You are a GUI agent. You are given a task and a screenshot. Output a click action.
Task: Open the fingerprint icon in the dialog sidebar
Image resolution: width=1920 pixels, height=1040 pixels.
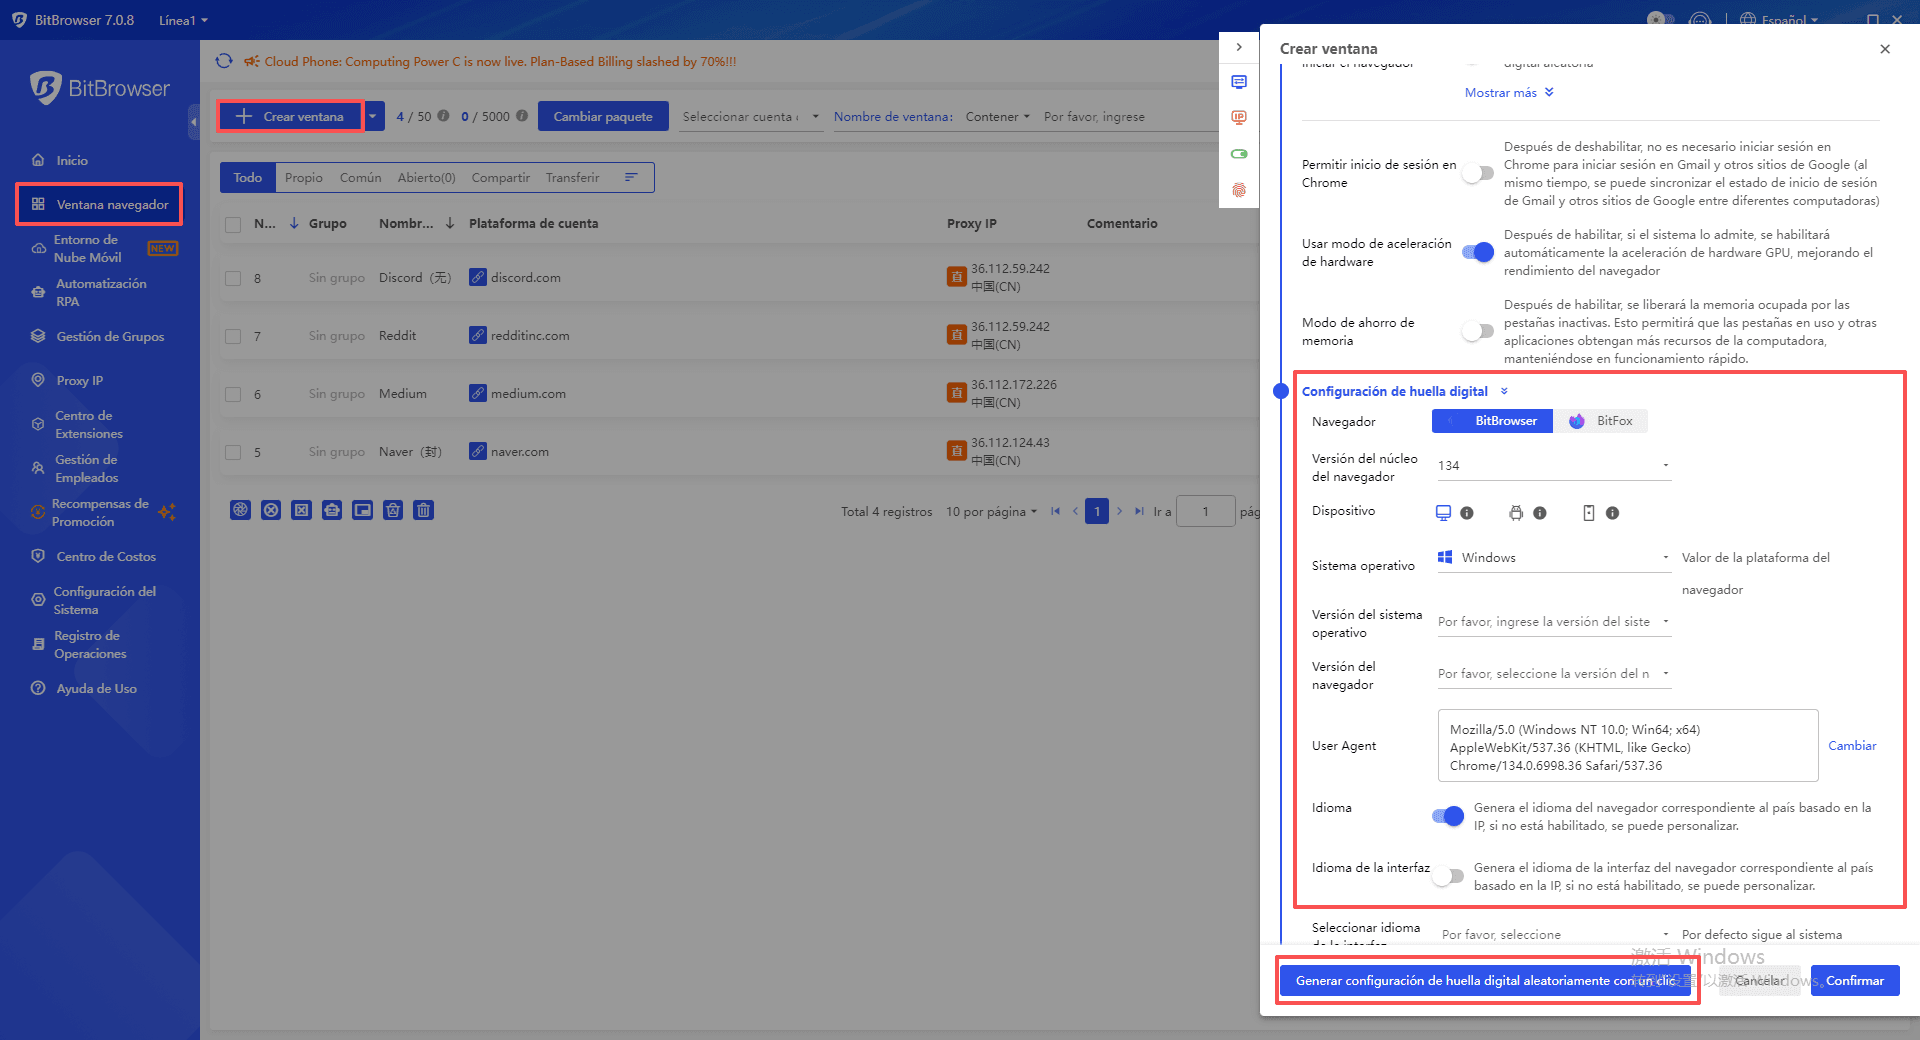(x=1240, y=189)
